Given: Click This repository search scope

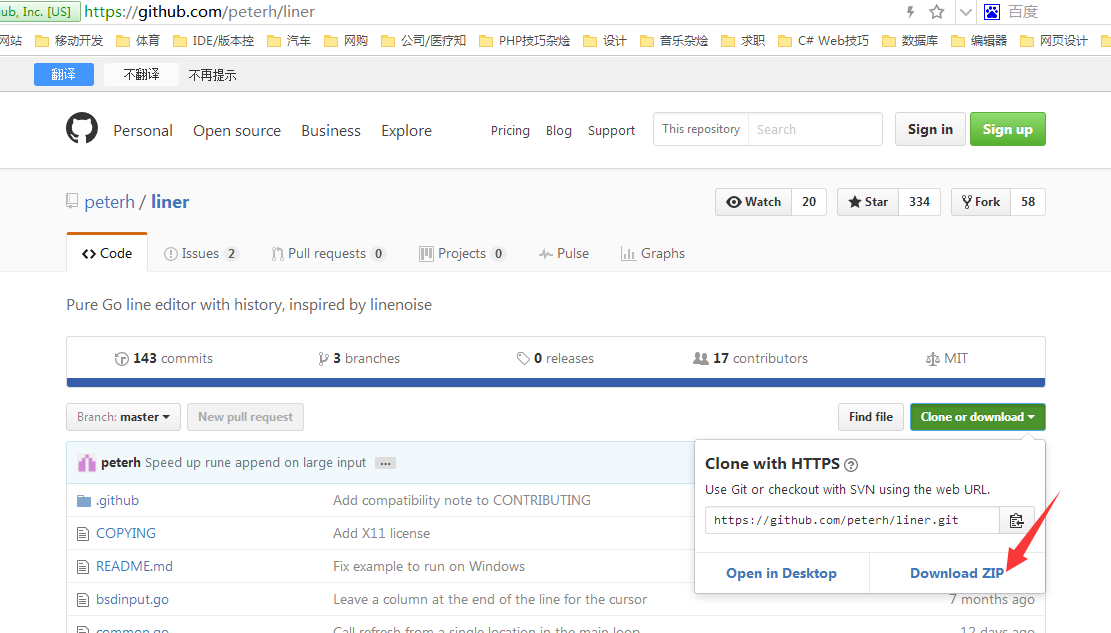Looking at the screenshot, I should click(701, 129).
